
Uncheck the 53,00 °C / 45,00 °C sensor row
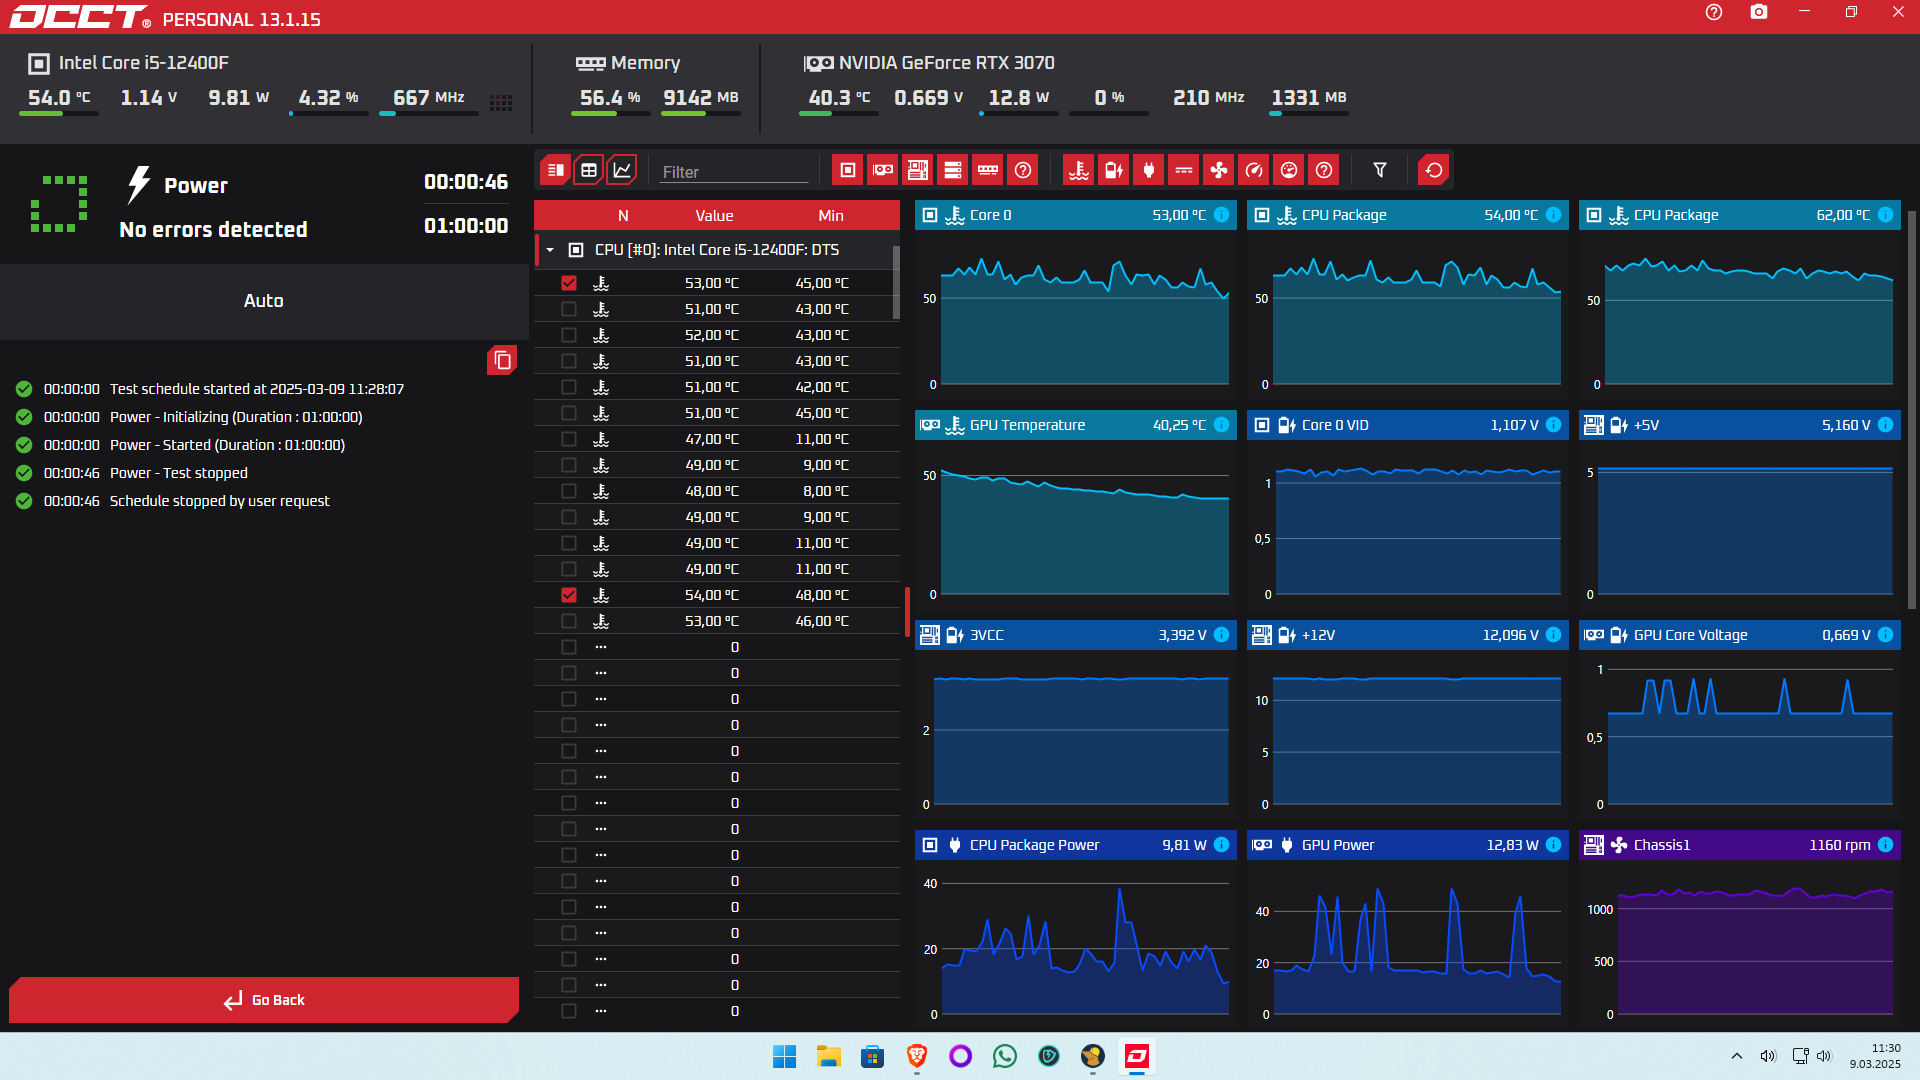pyautogui.click(x=569, y=283)
